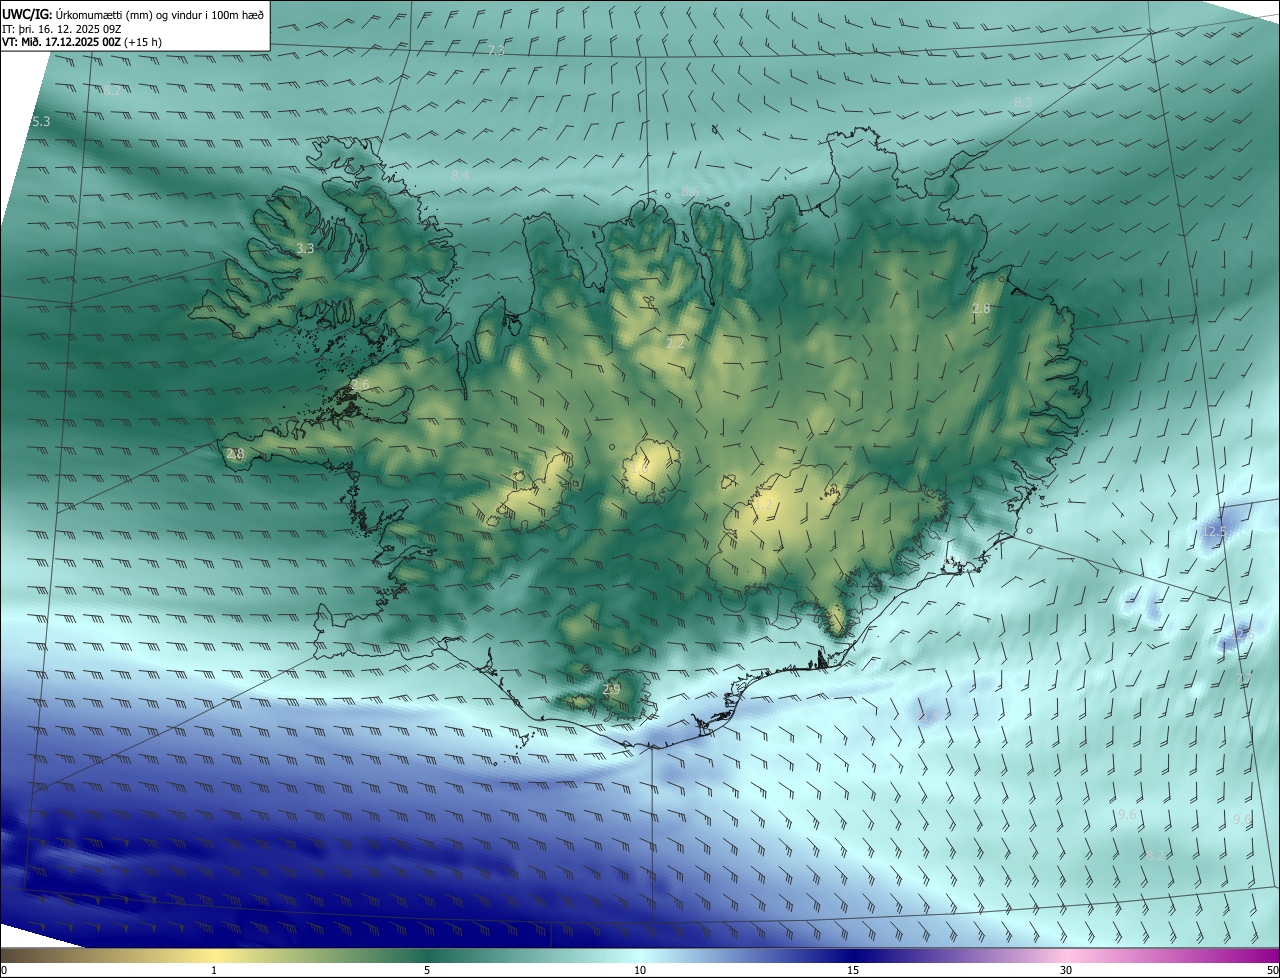Click the 10 tick on the color scale

pos(640,970)
